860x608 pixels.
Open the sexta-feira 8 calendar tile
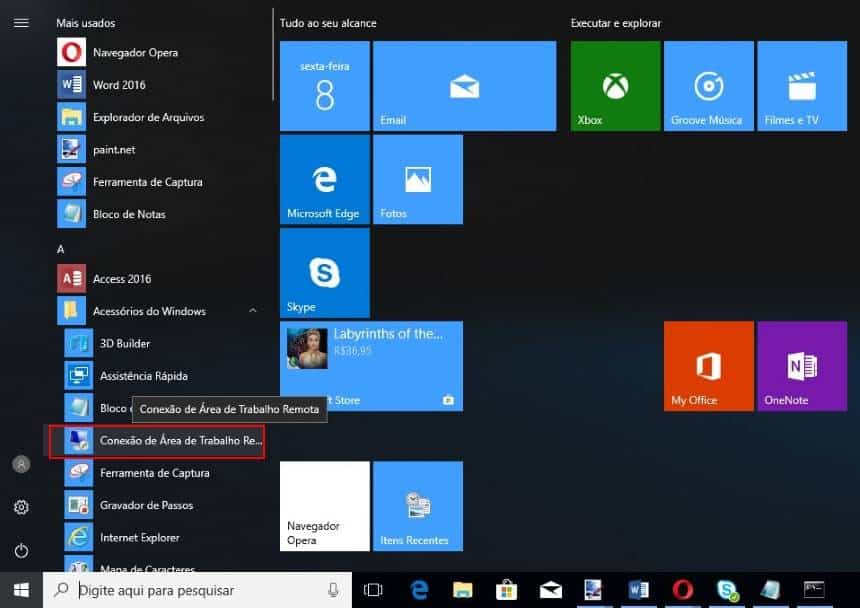(325, 86)
